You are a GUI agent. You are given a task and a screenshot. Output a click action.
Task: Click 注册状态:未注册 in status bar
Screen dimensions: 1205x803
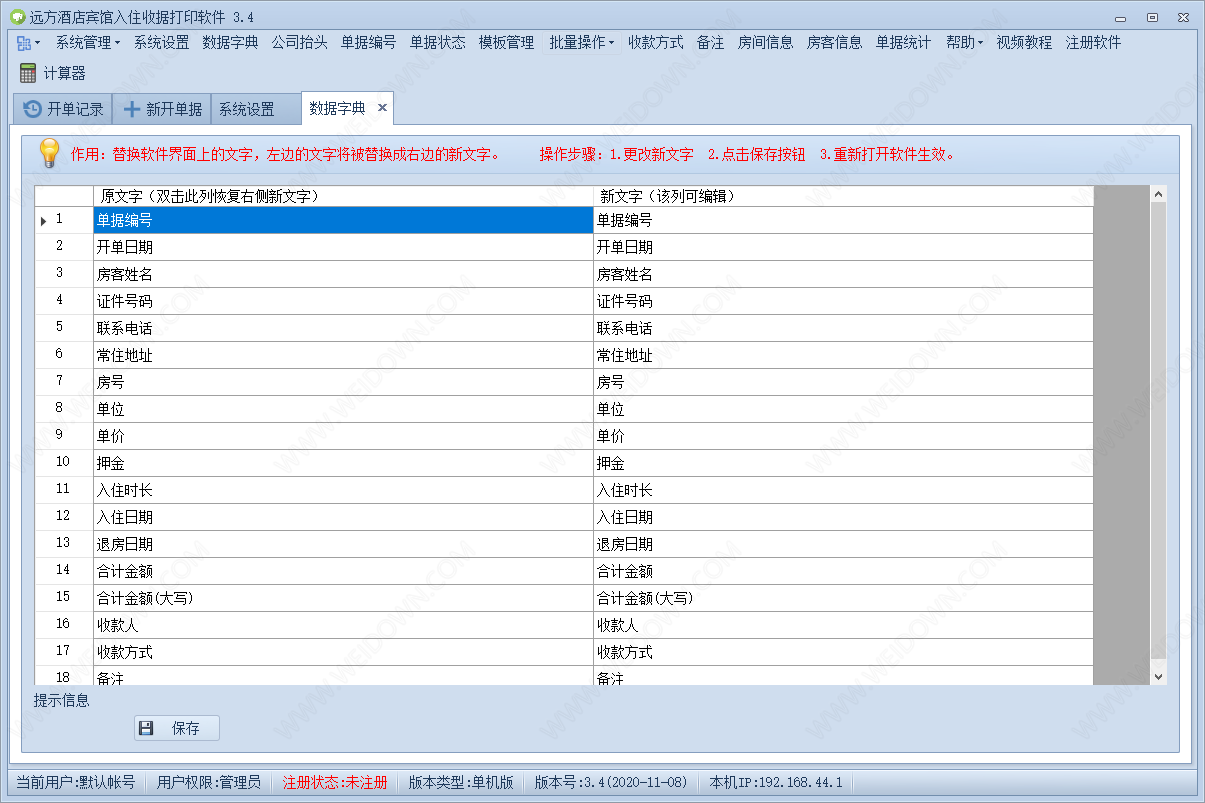(334, 782)
